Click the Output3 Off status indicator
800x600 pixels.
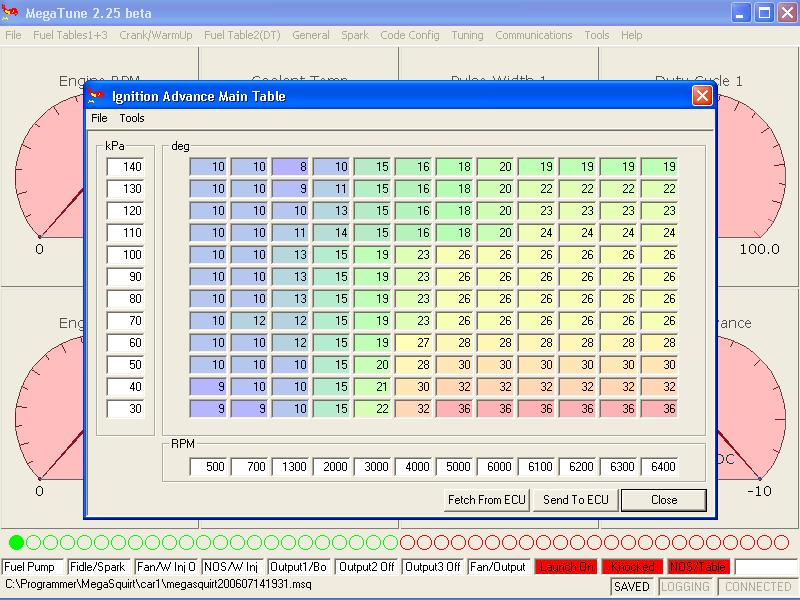tap(434, 567)
